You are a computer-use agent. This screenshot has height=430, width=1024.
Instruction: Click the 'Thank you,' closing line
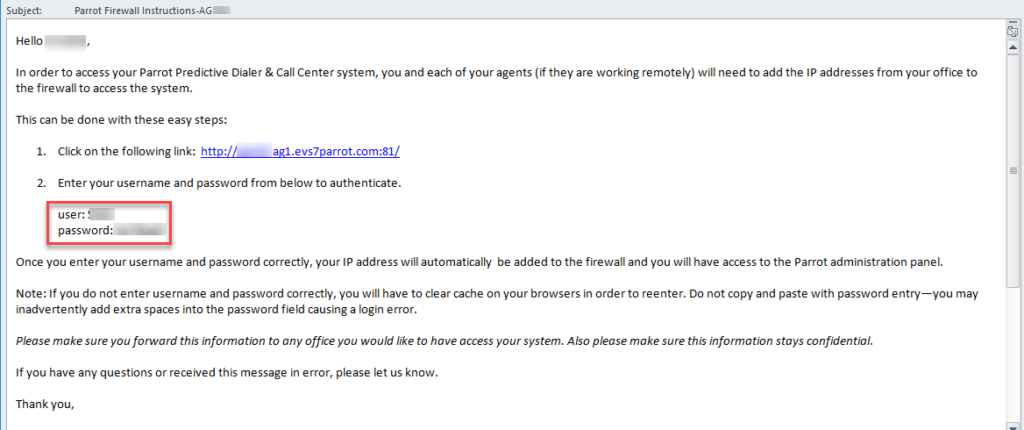(x=45, y=405)
